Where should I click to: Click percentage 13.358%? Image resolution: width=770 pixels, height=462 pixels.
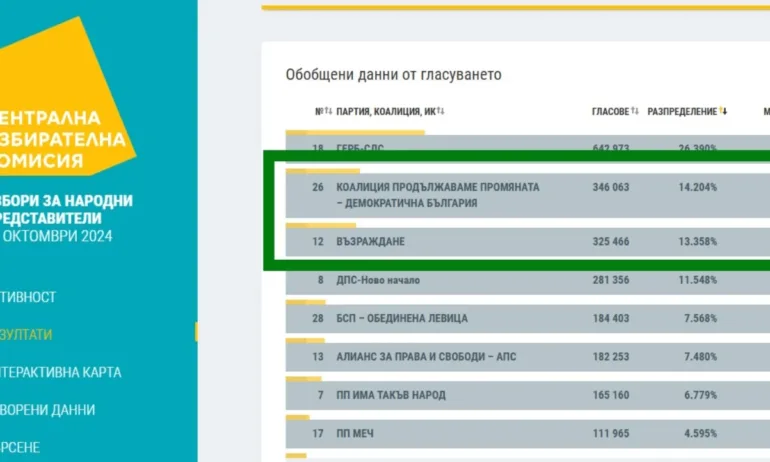tap(697, 242)
